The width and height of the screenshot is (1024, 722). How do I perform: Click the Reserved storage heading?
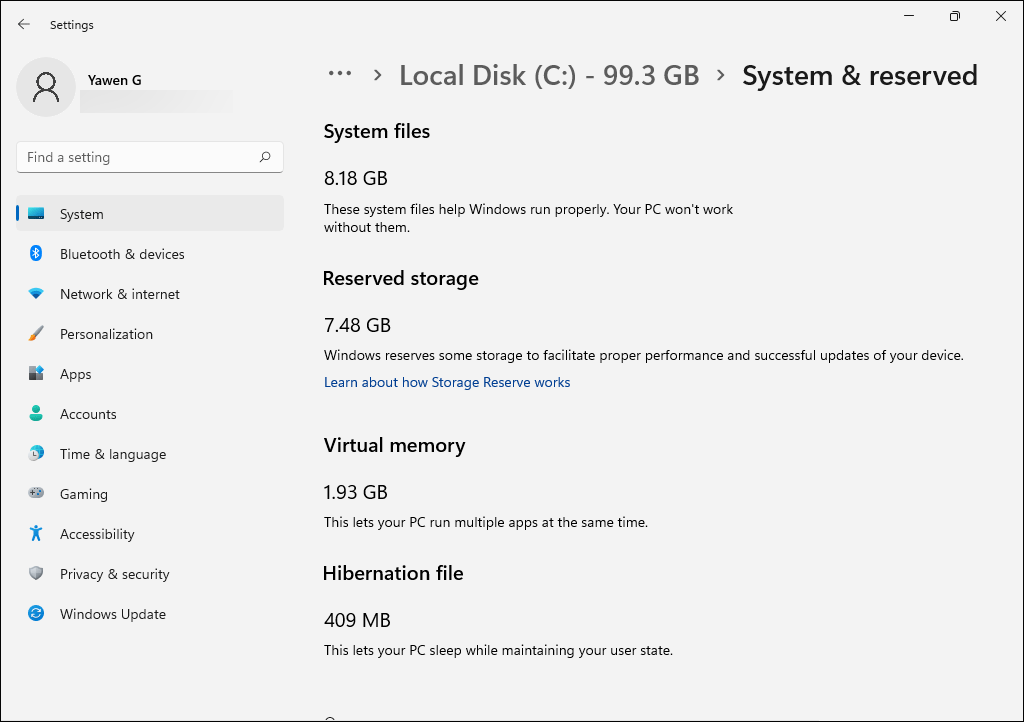[x=400, y=279]
